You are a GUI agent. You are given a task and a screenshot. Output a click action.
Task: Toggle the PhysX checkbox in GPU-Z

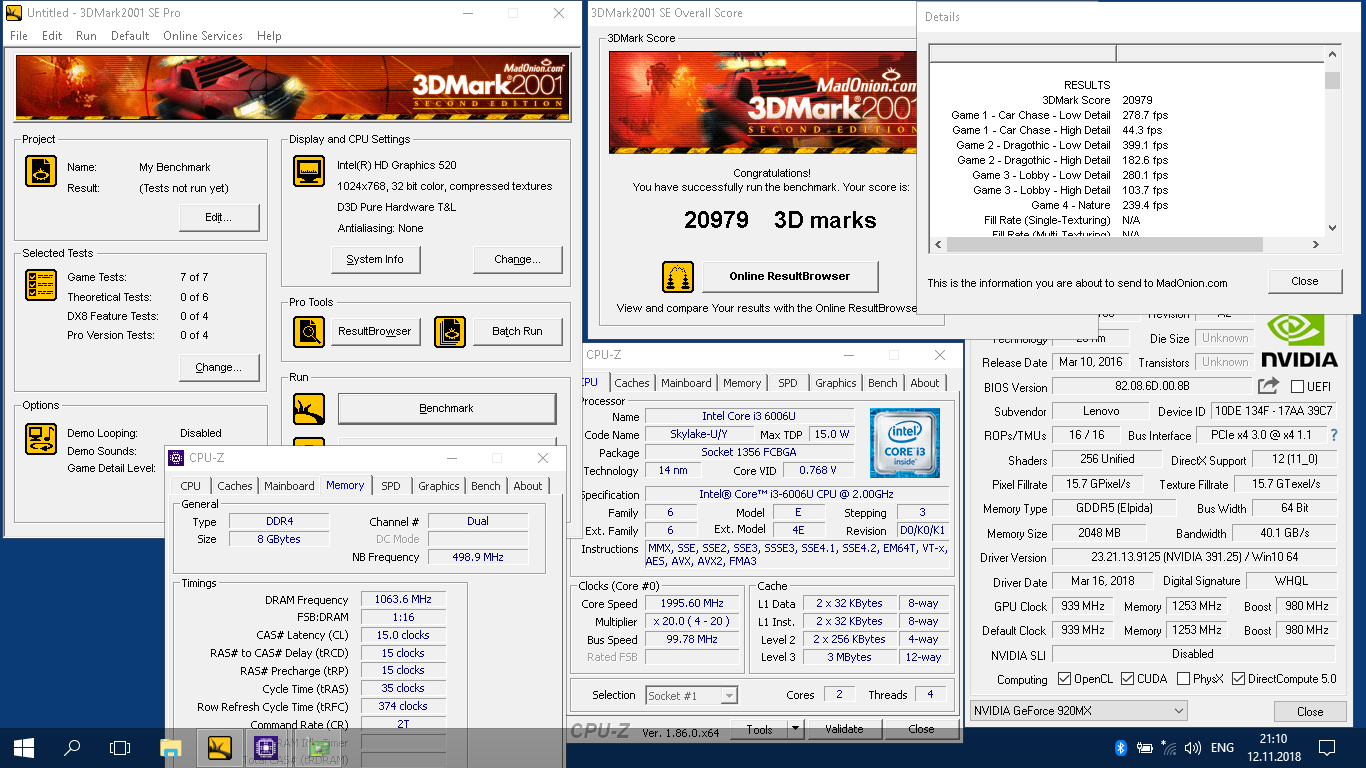point(1184,679)
